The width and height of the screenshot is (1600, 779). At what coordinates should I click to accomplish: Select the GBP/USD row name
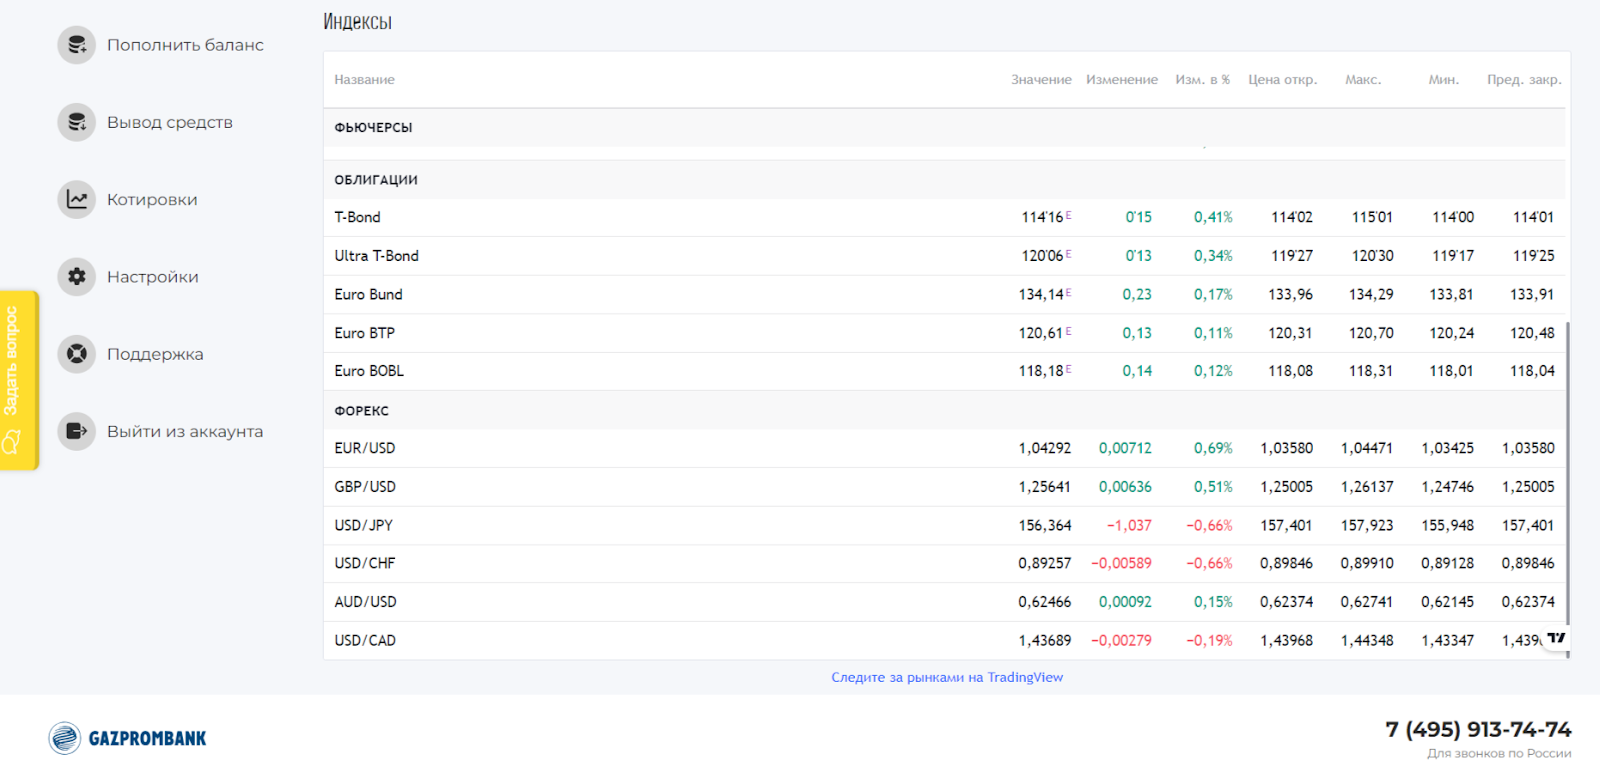(365, 487)
